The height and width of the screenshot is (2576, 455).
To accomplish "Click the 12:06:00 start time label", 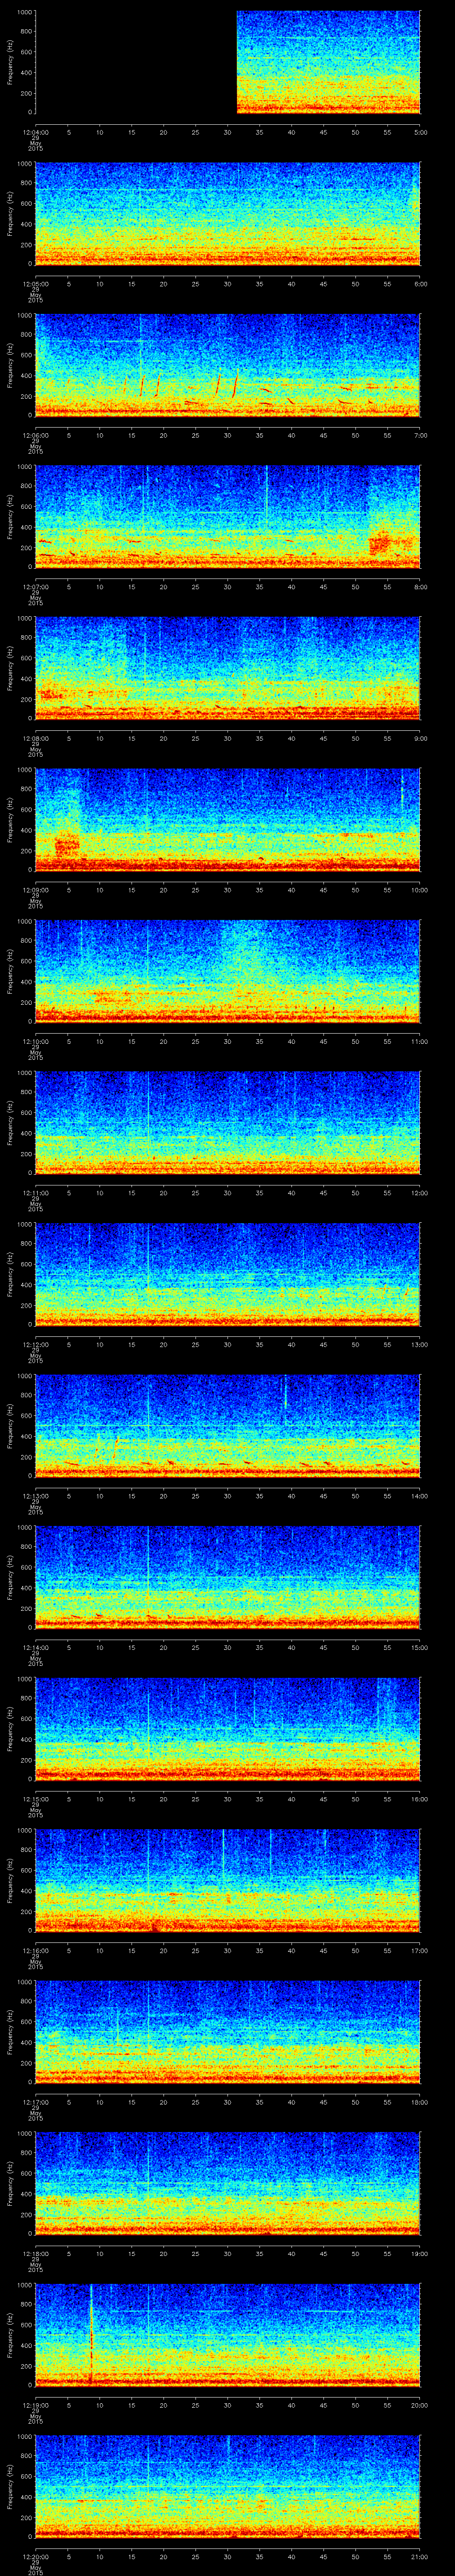I will click(35, 435).
